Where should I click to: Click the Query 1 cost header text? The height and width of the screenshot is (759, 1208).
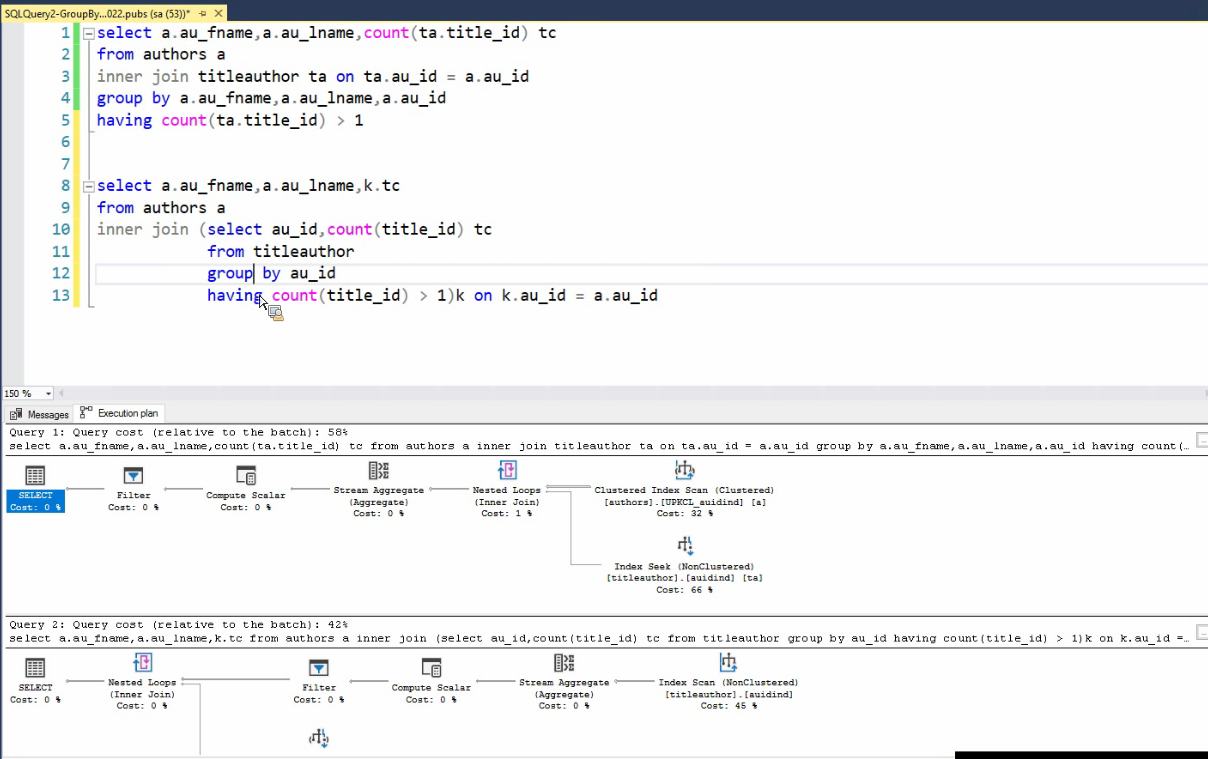(x=178, y=432)
